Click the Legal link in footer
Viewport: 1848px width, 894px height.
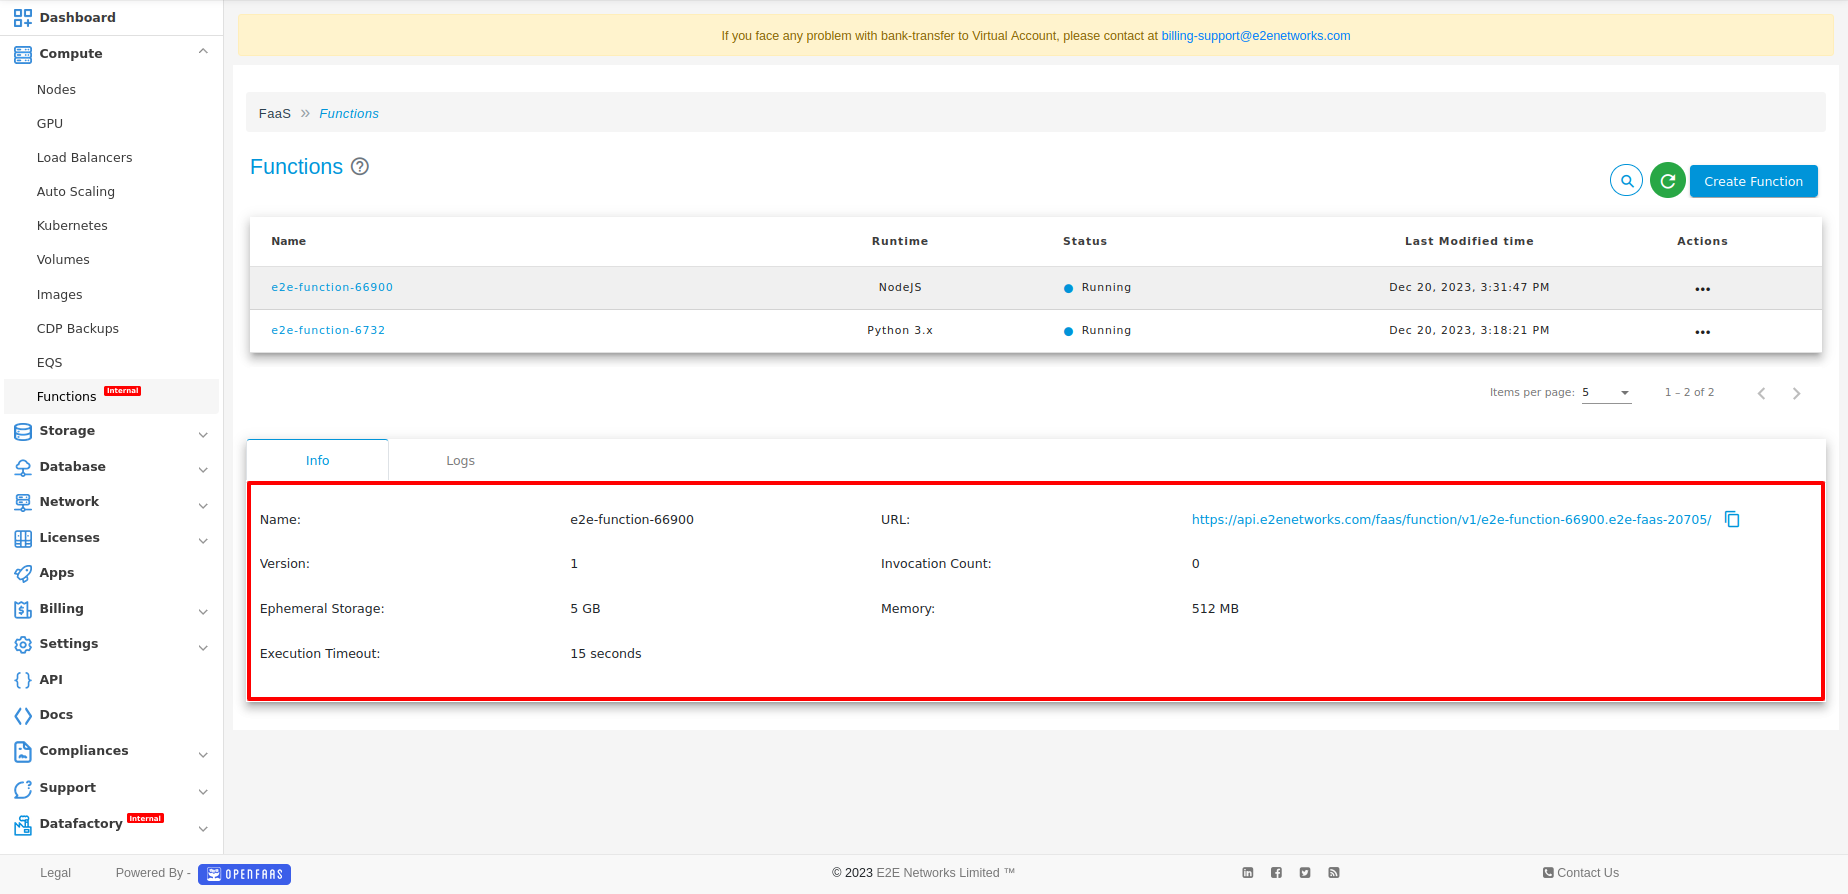click(x=56, y=873)
